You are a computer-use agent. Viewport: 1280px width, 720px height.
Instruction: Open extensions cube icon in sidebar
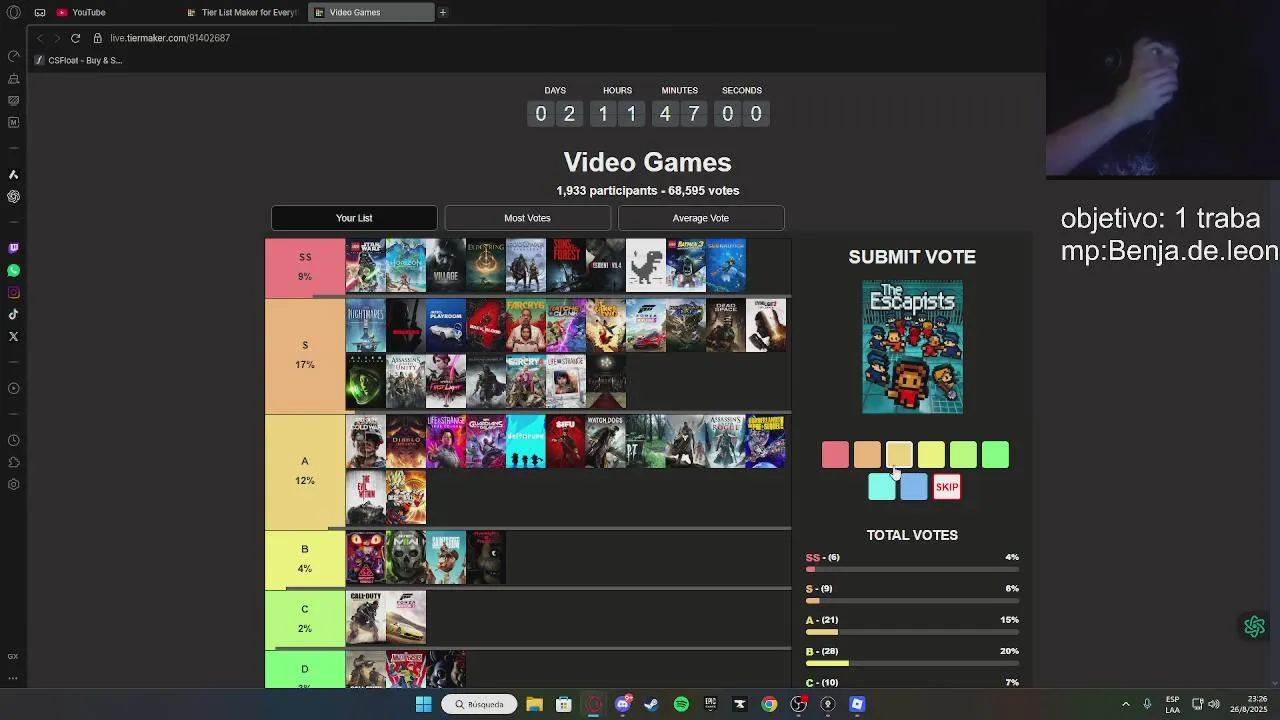click(x=14, y=462)
